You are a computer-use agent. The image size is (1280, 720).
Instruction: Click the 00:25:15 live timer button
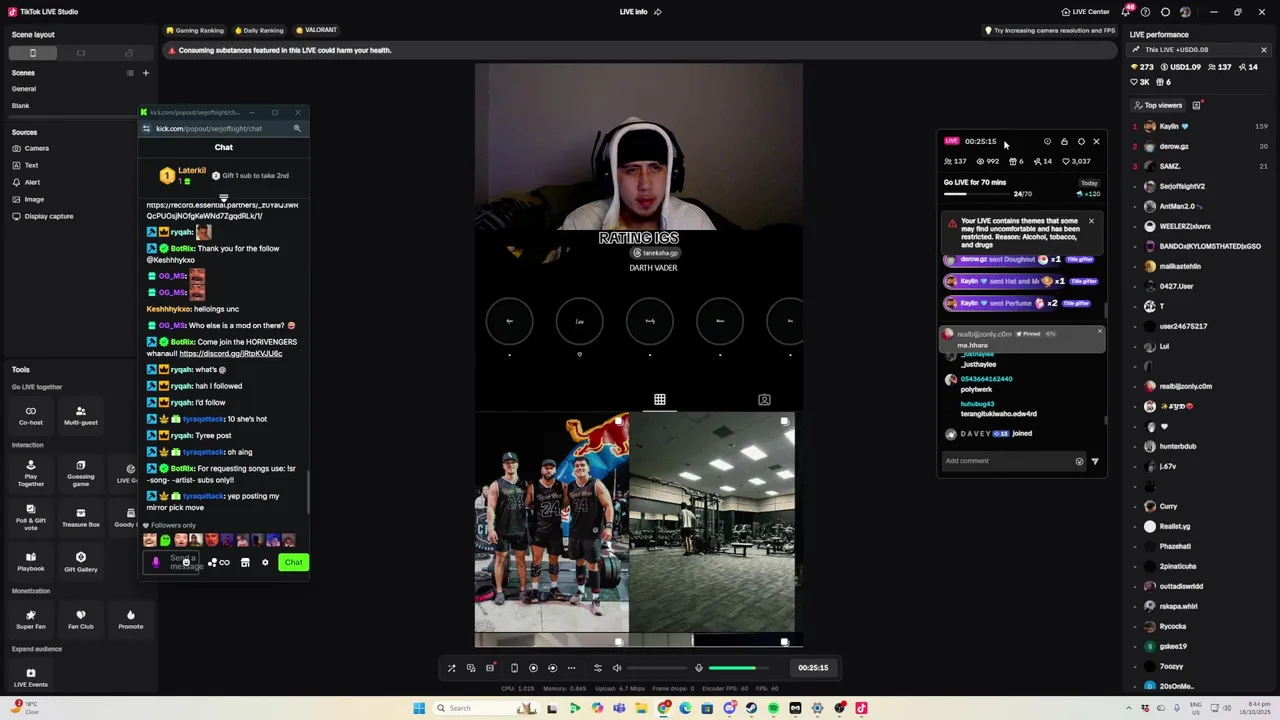(813, 668)
